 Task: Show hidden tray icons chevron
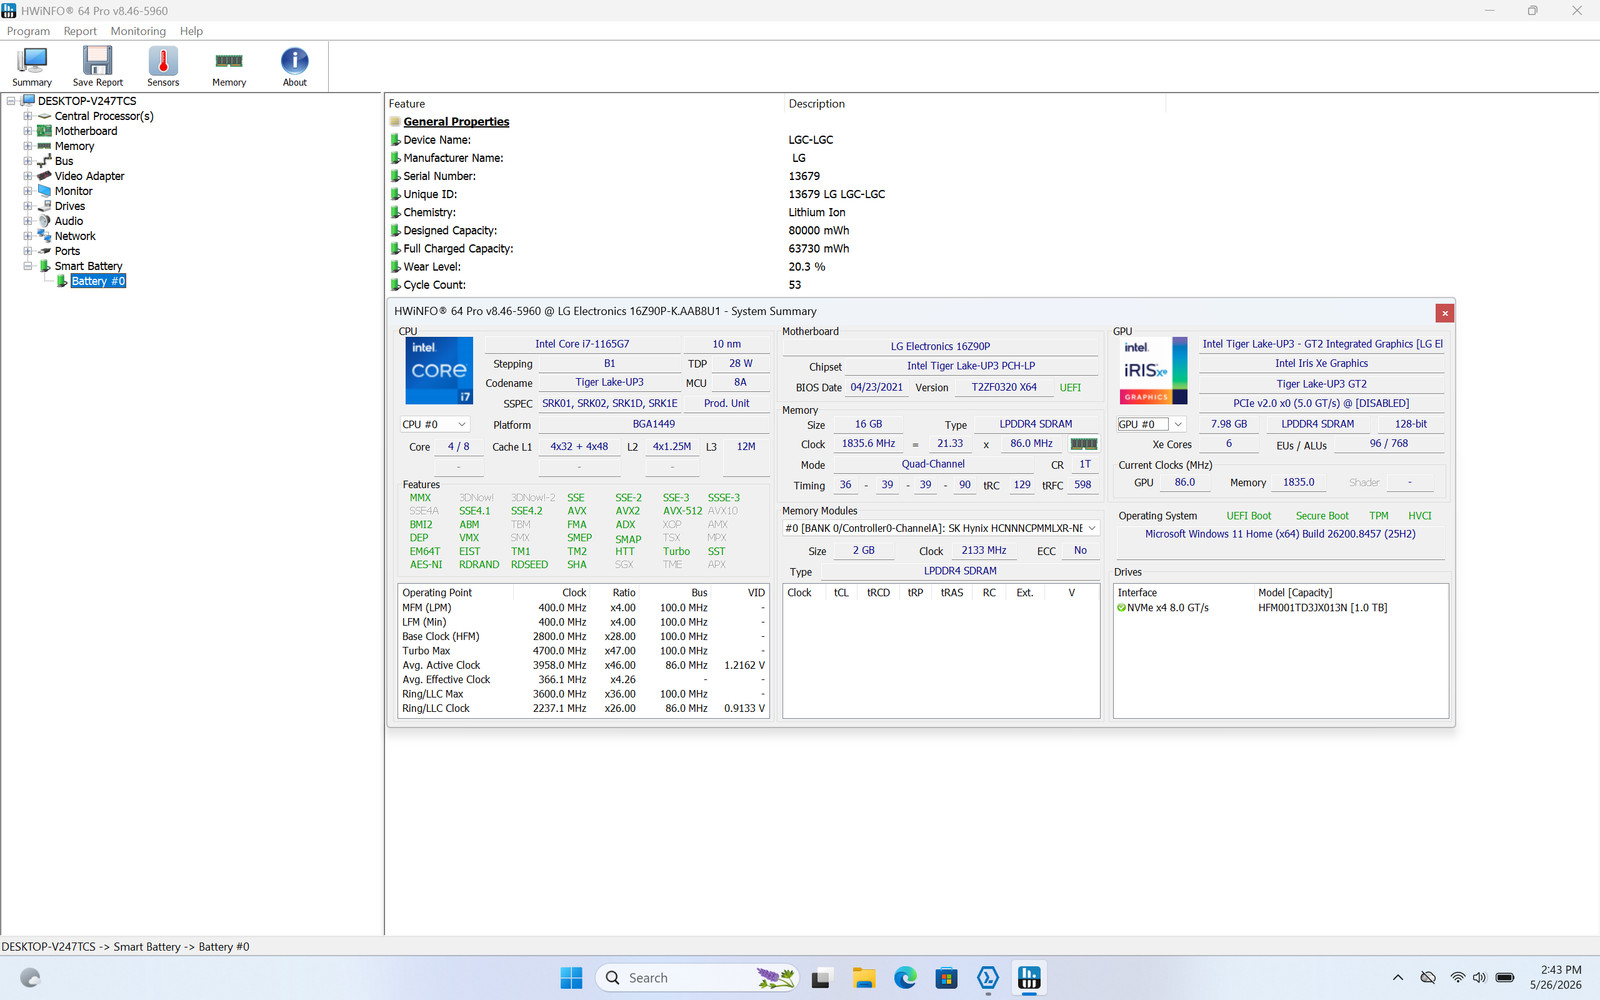pyautogui.click(x=1398, y=978)
